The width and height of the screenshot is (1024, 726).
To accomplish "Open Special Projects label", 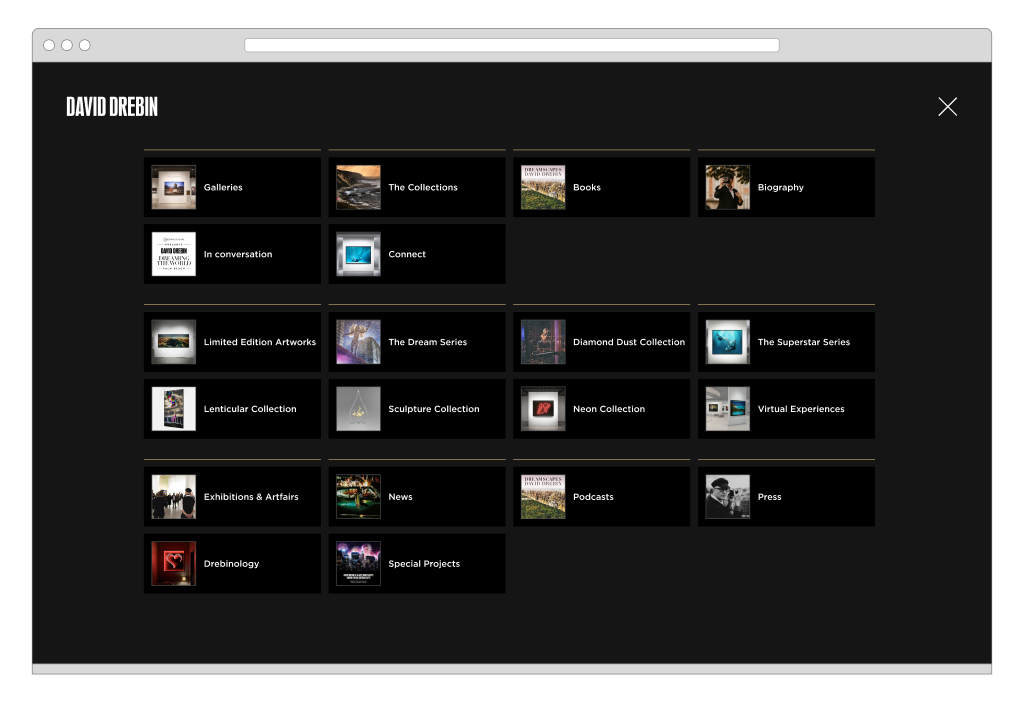I will 424,564.
